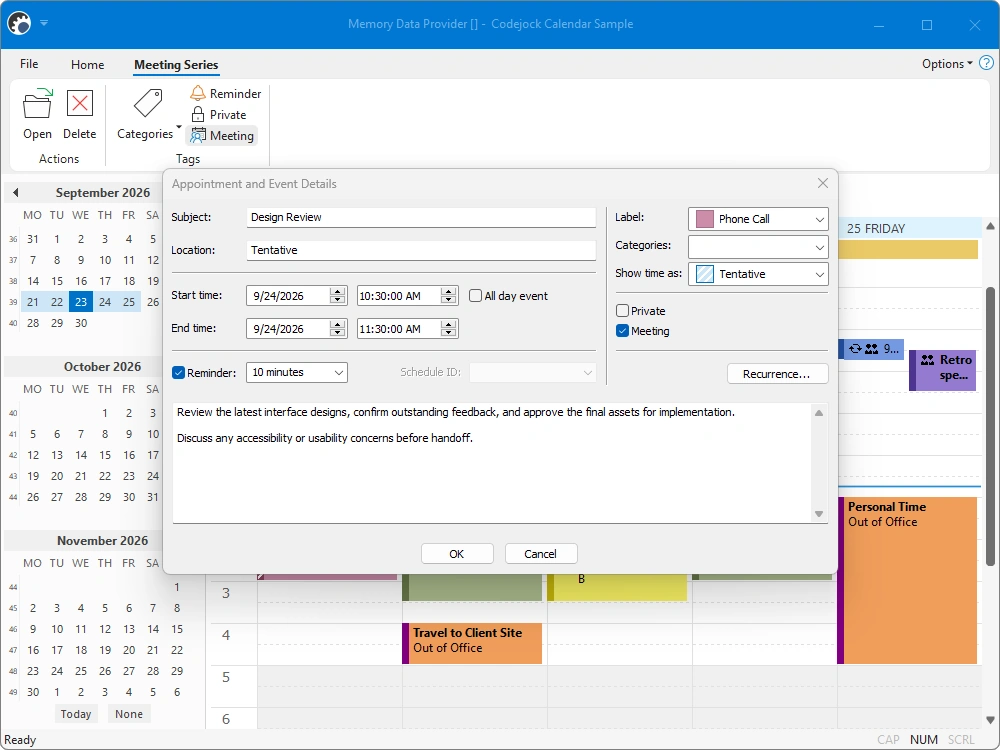
Task: Click the 25 FRIDAY day header
Action: click(909, 228)
